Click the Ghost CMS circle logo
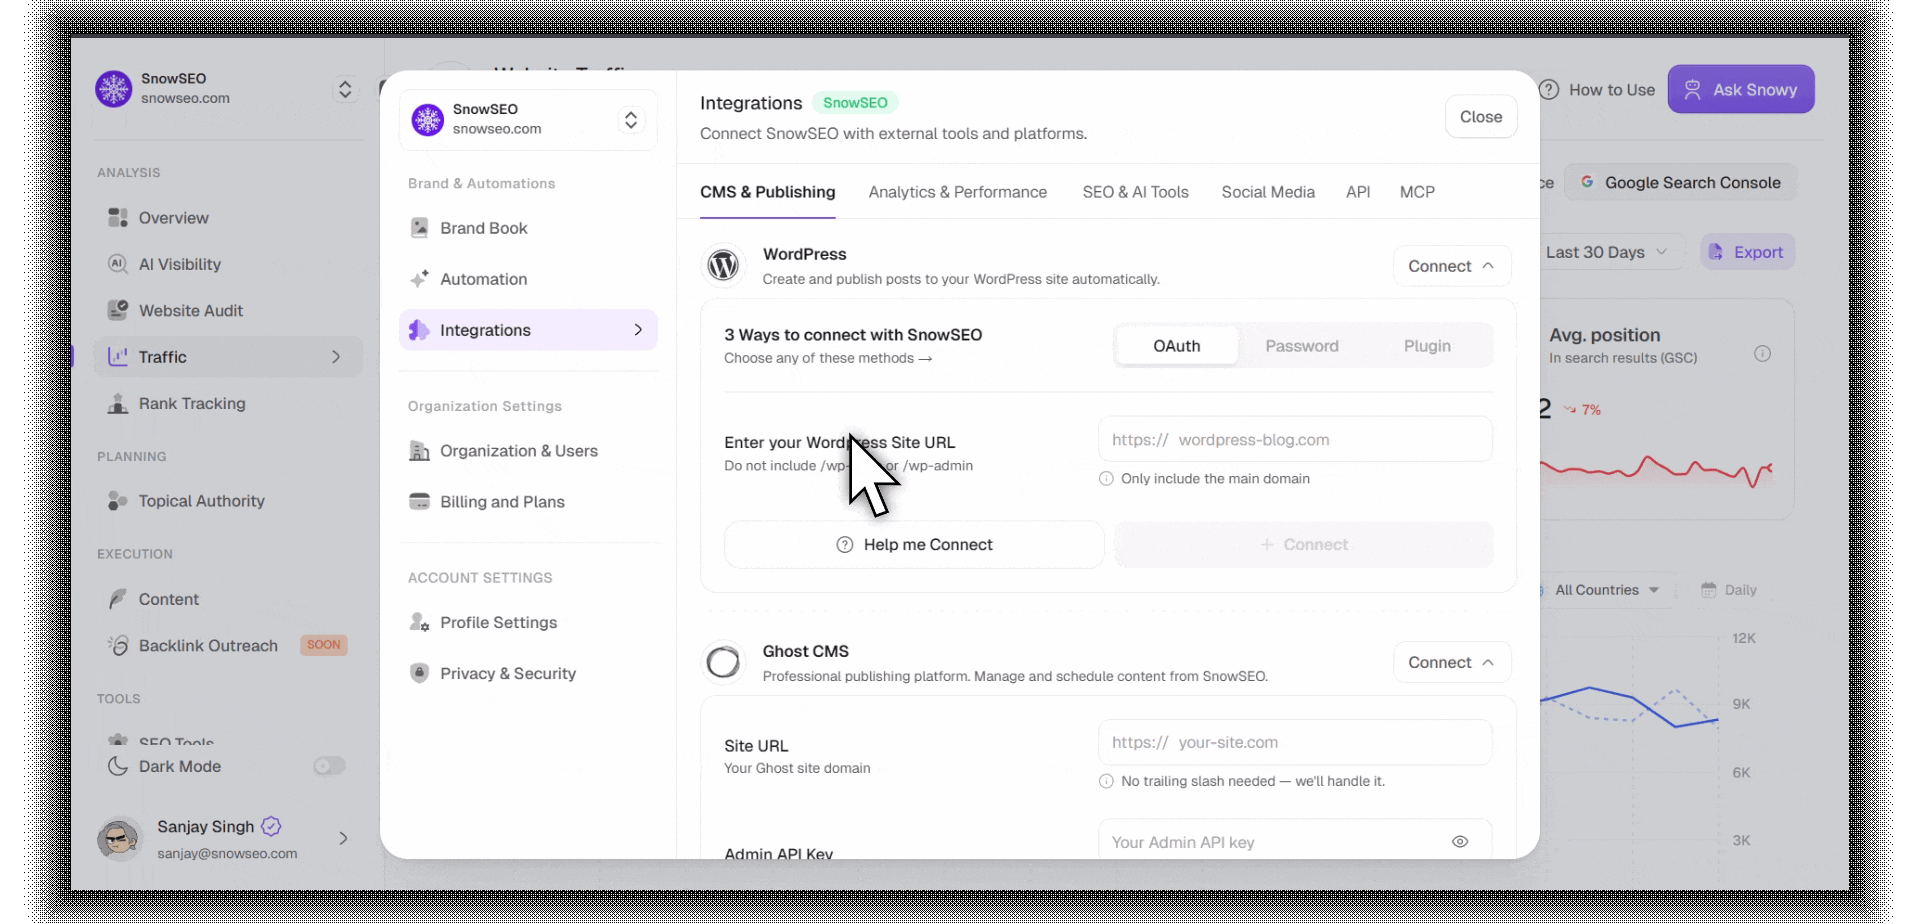Viewport: 1920px width, 924px height. click(723, 662)
